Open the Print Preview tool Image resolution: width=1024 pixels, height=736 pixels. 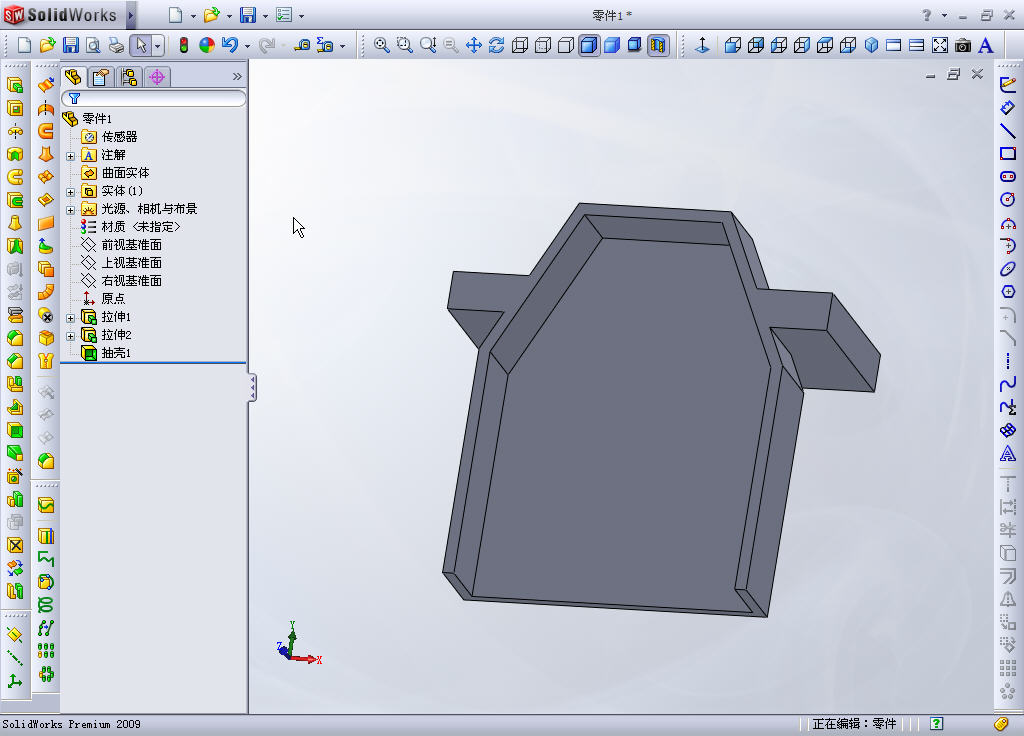[93, 45]
